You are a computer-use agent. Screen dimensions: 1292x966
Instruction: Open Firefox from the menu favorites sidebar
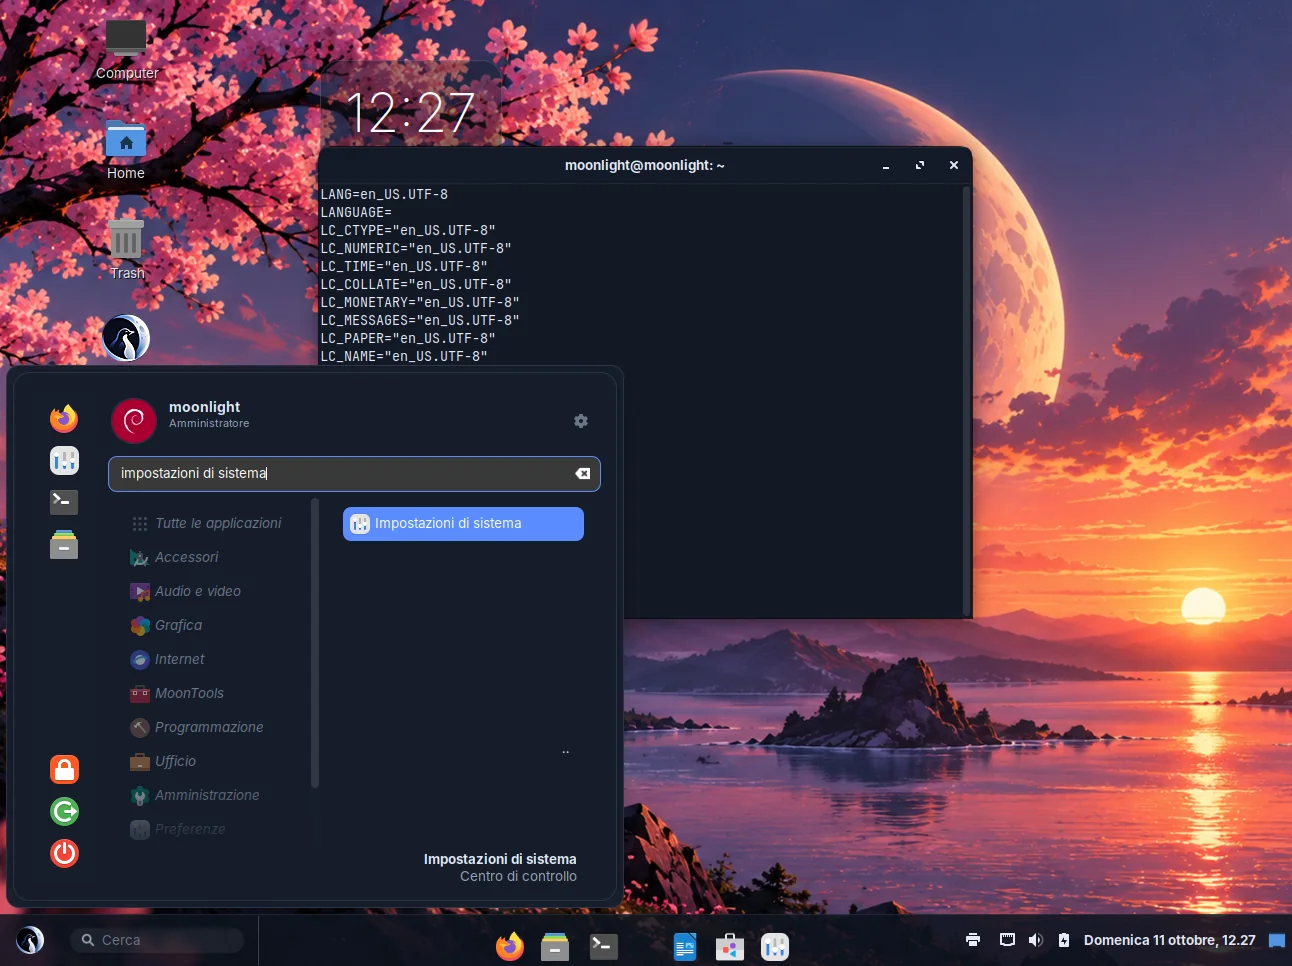pos(64,418)
